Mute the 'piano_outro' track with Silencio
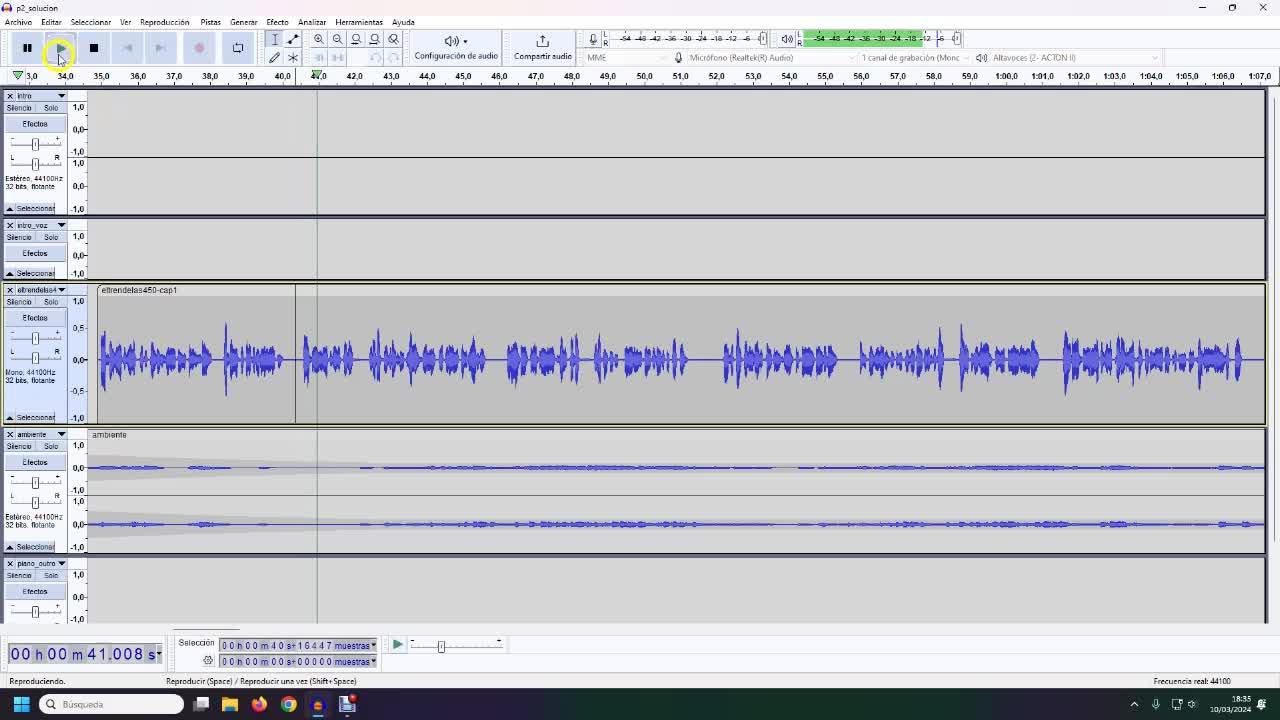The width and height of the screenshot is (1280, 720). click(19, 576)
